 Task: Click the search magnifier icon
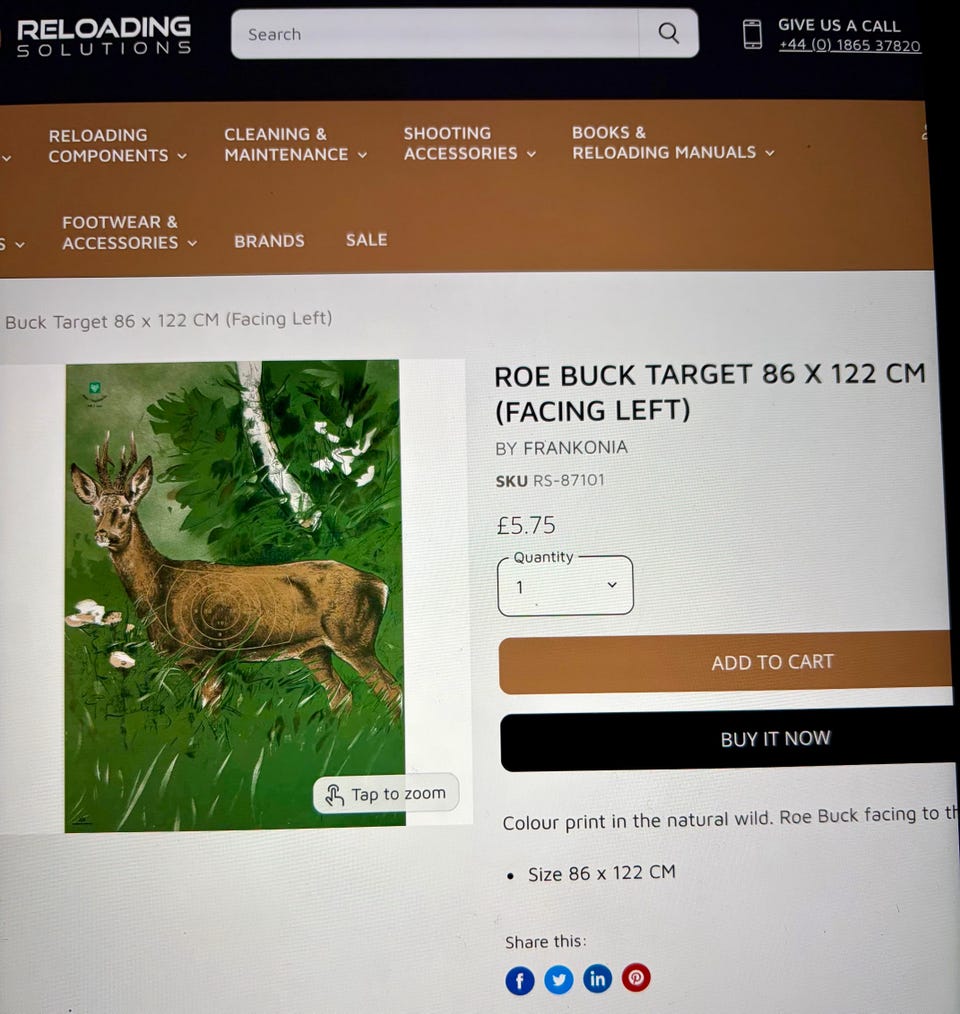(668, 33)
